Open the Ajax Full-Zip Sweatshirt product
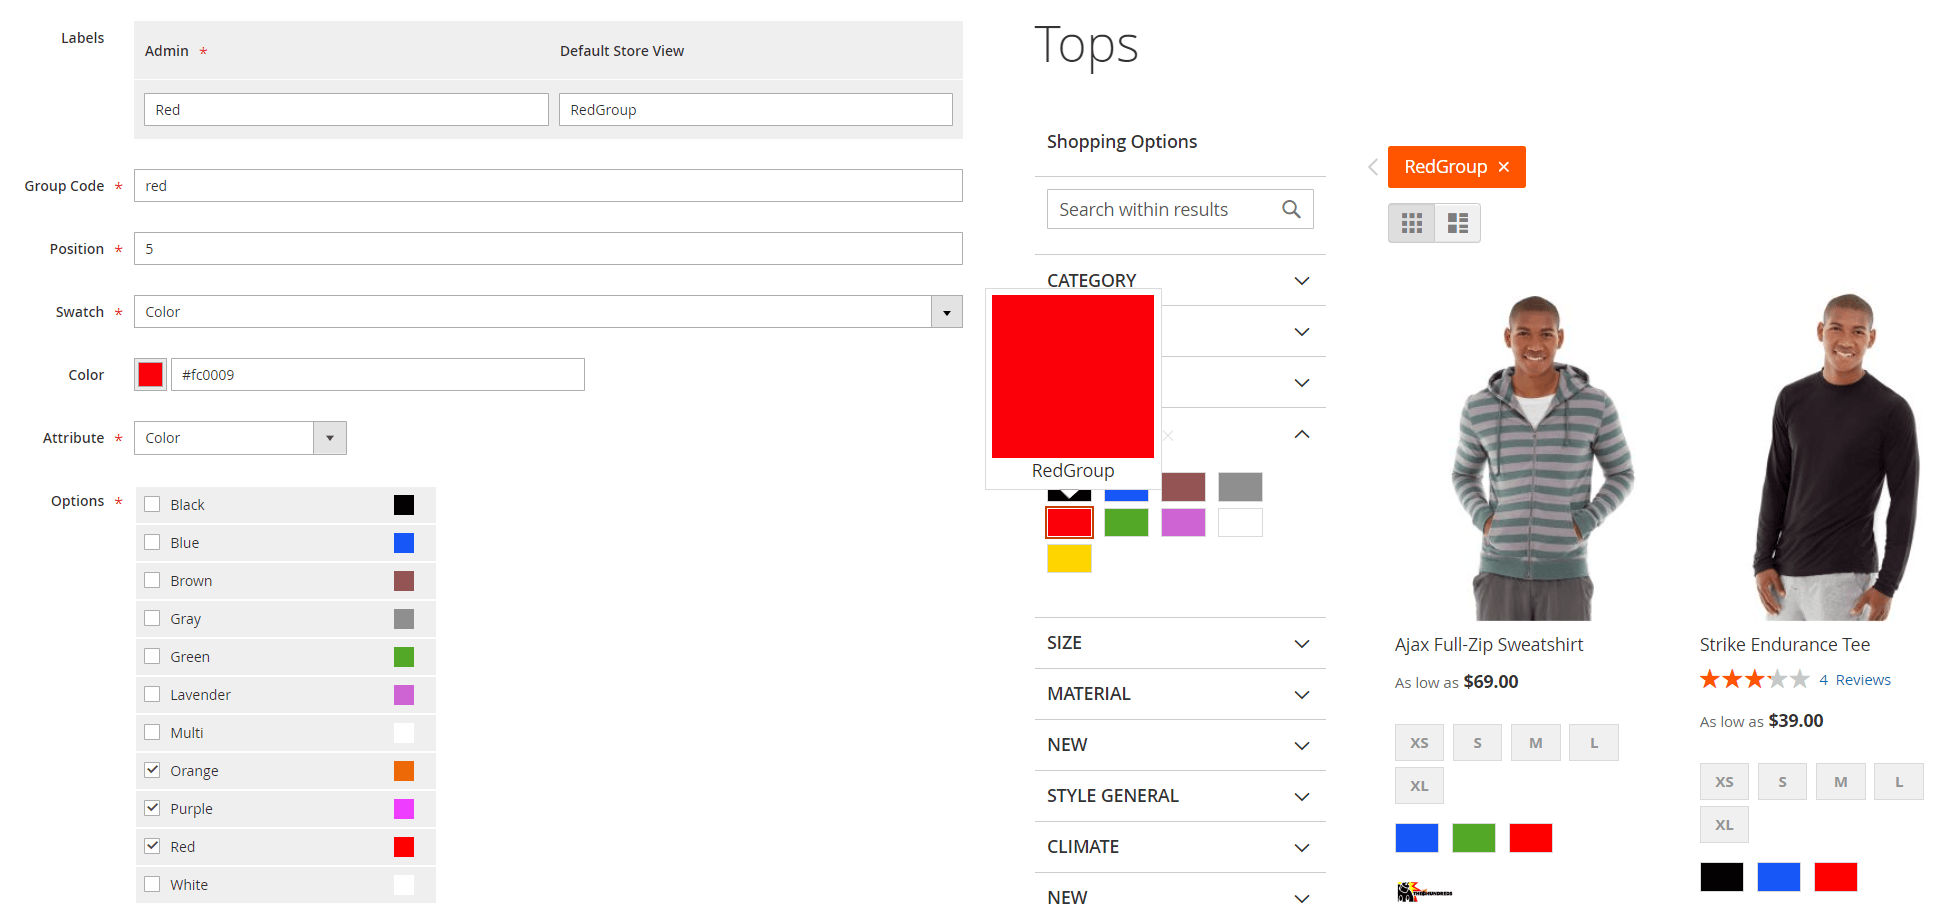This screenshot has height=904, width=1938. 1489,644
